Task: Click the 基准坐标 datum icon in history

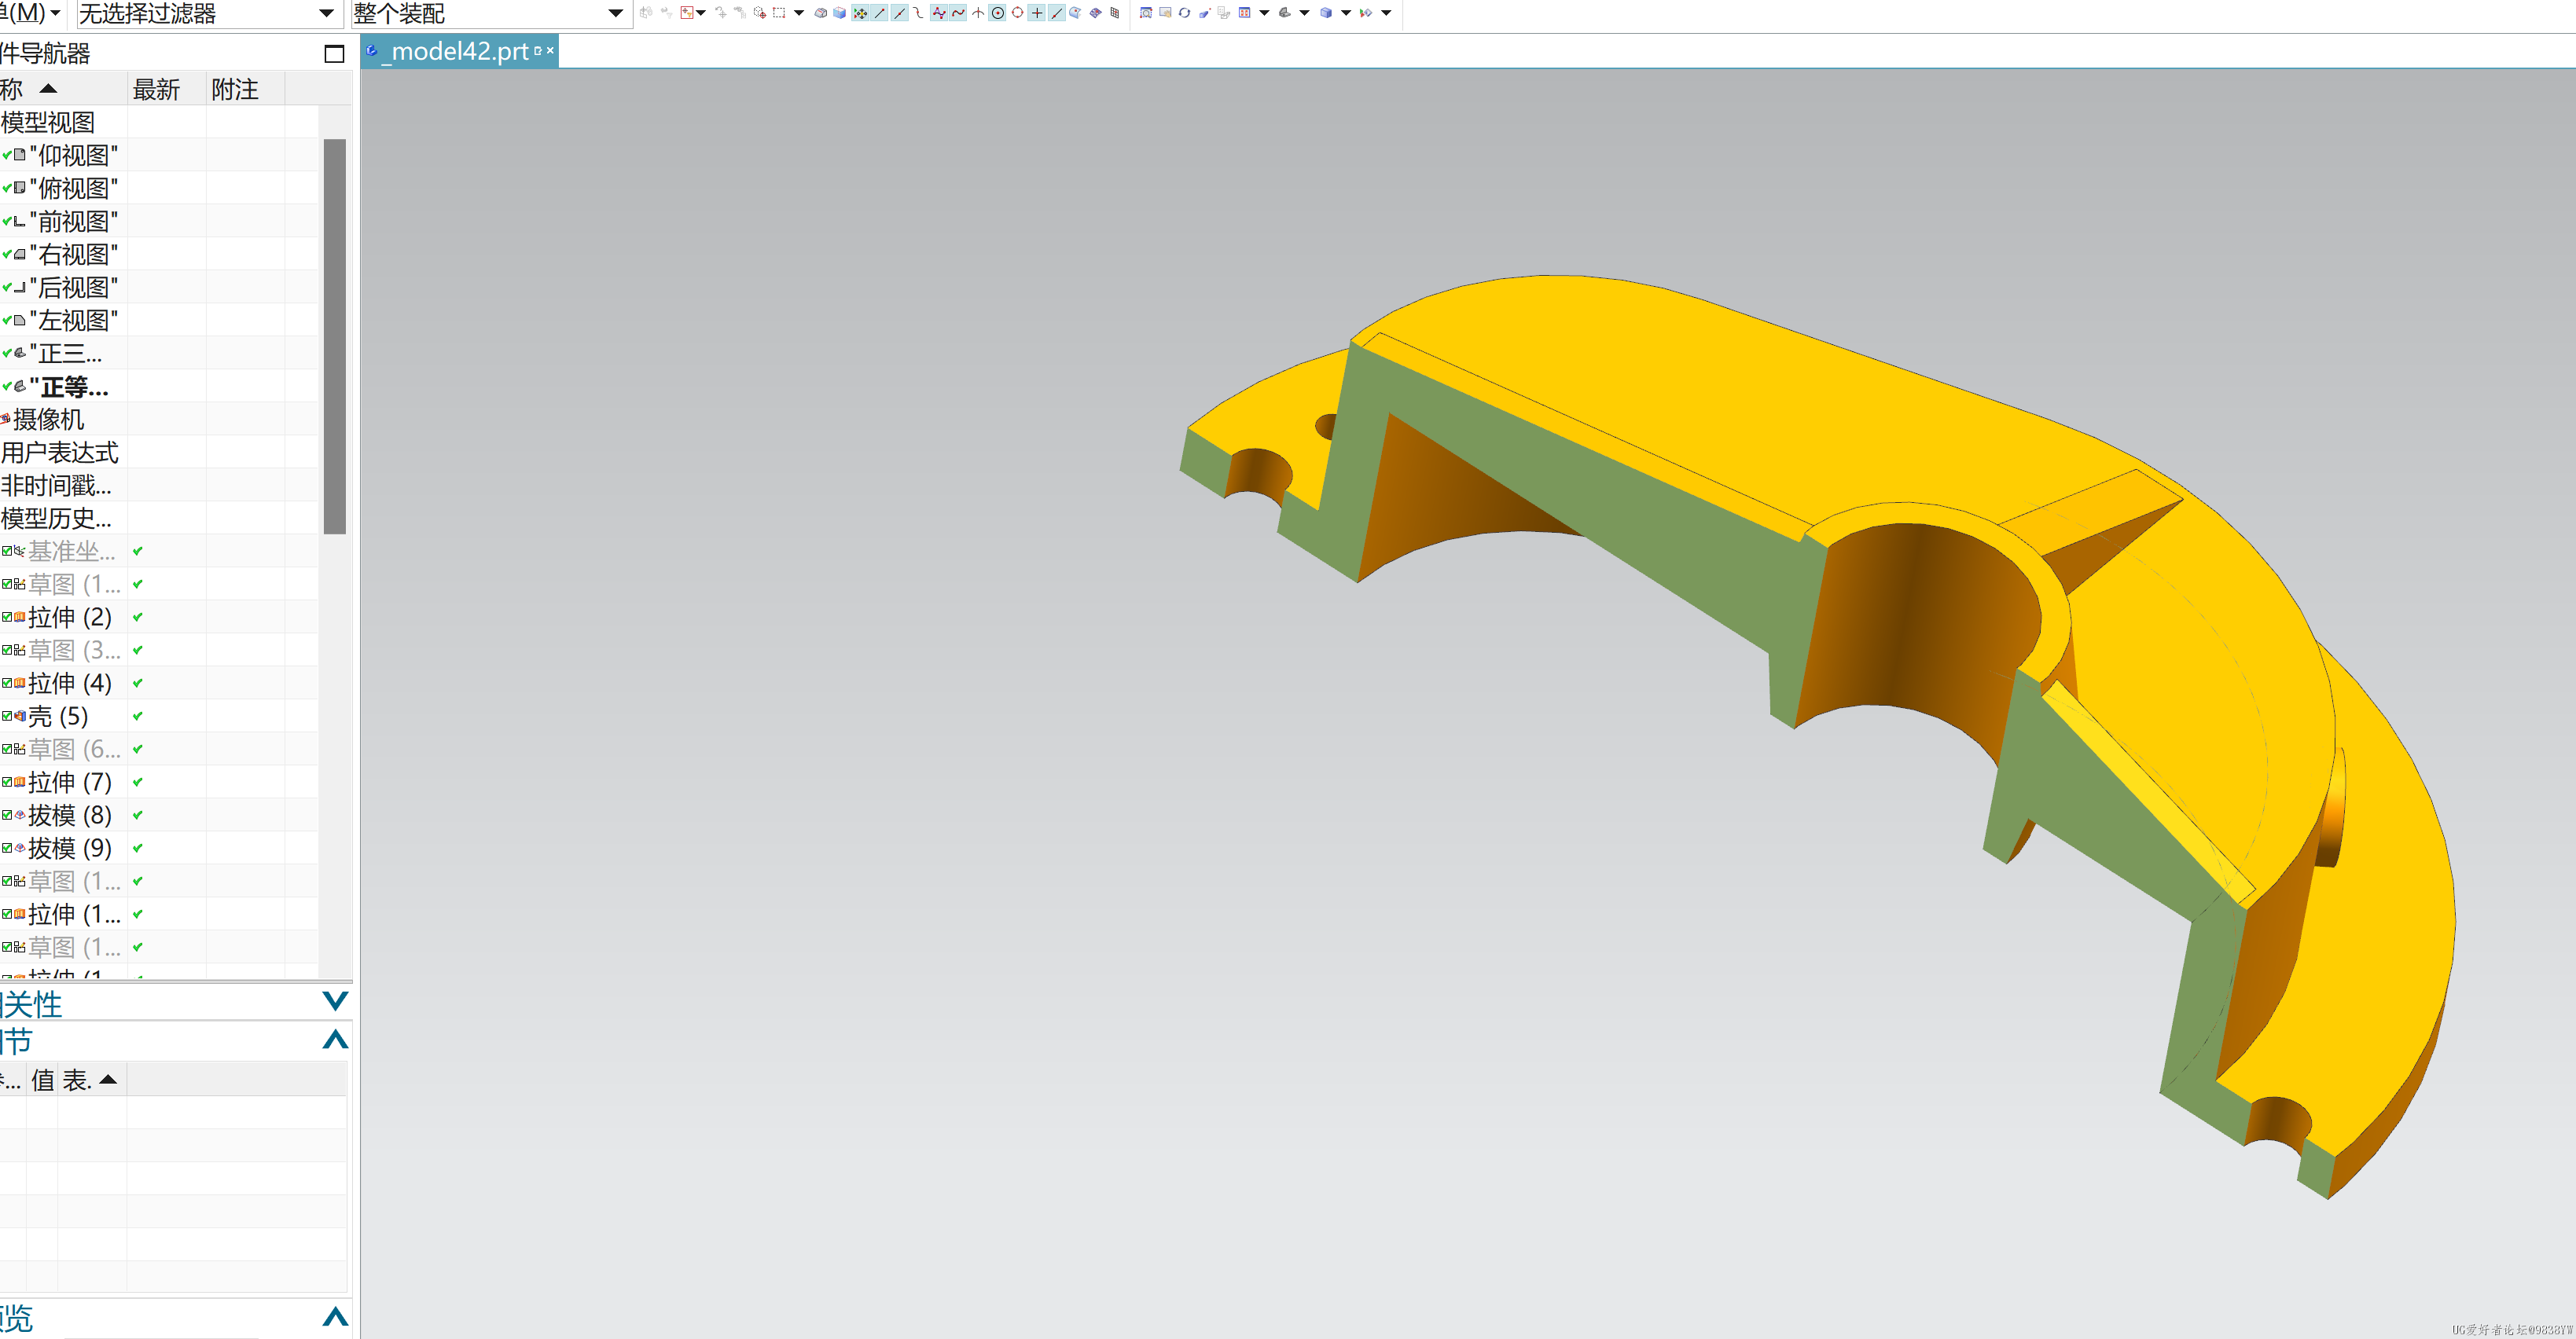Action: point(20,551)
